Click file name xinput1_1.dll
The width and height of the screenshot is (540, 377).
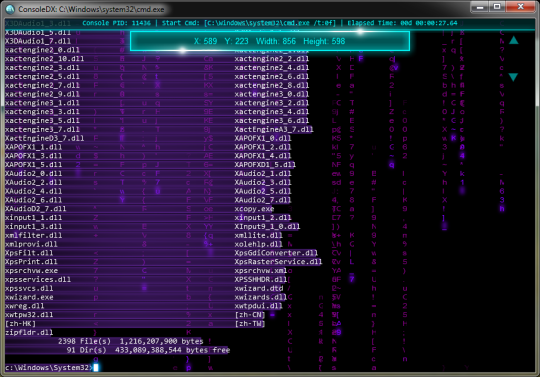33,218
